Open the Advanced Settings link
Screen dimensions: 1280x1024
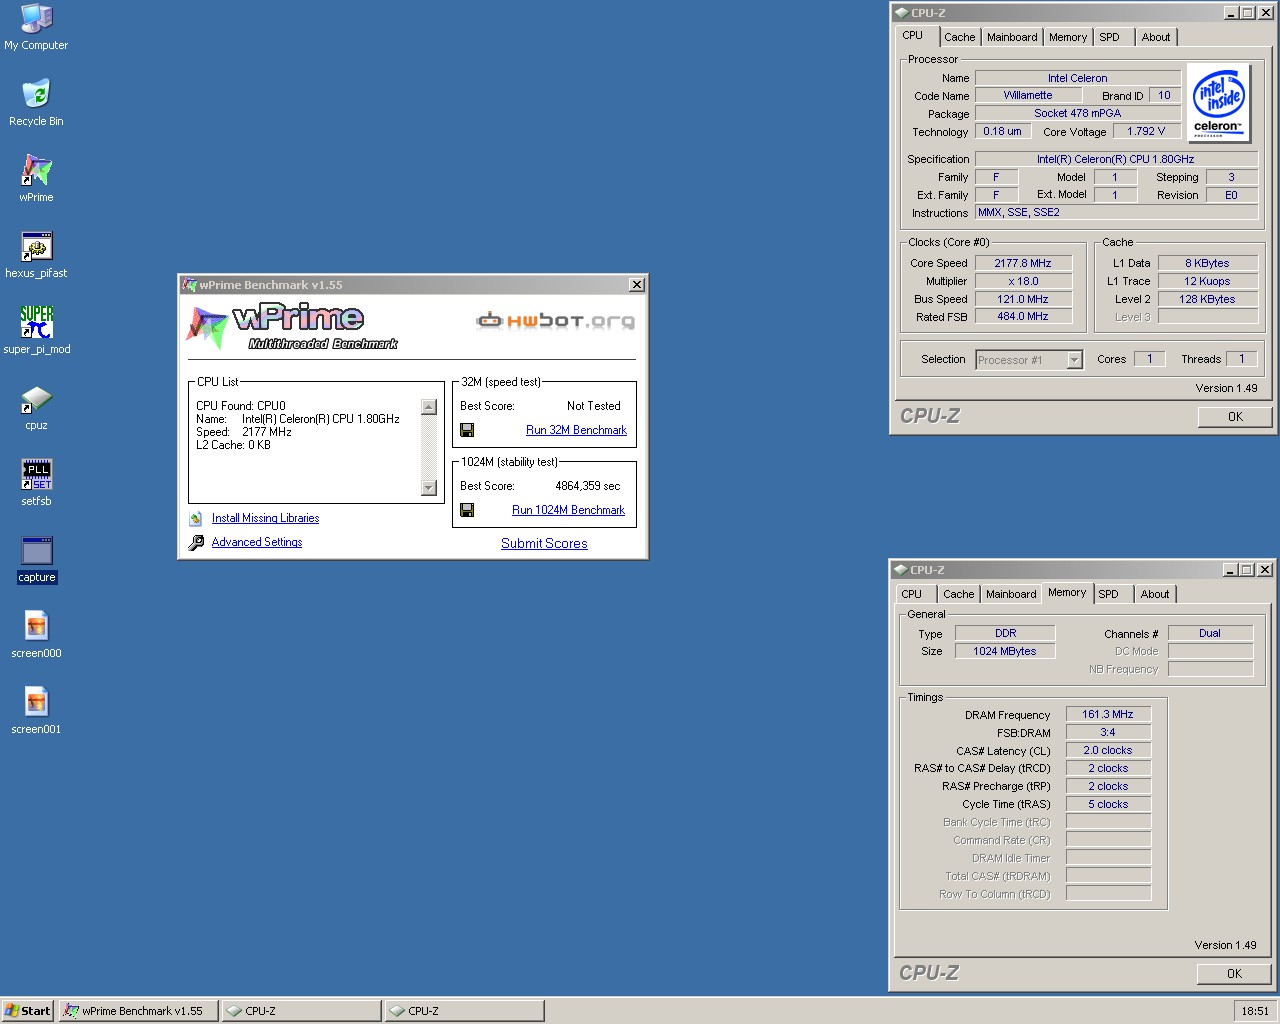pyautogui.click(x=257, y=542)
